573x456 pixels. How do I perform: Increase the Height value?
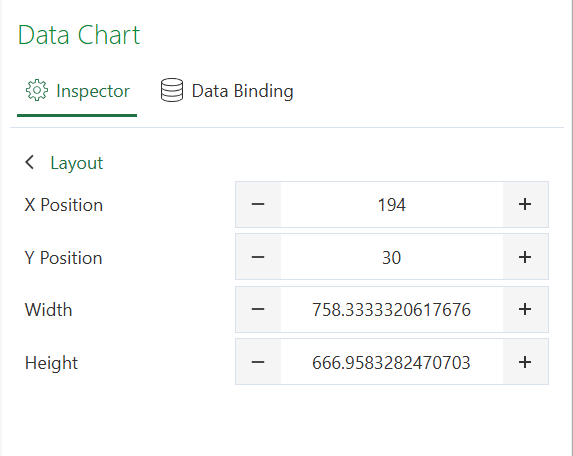point(525,362)
